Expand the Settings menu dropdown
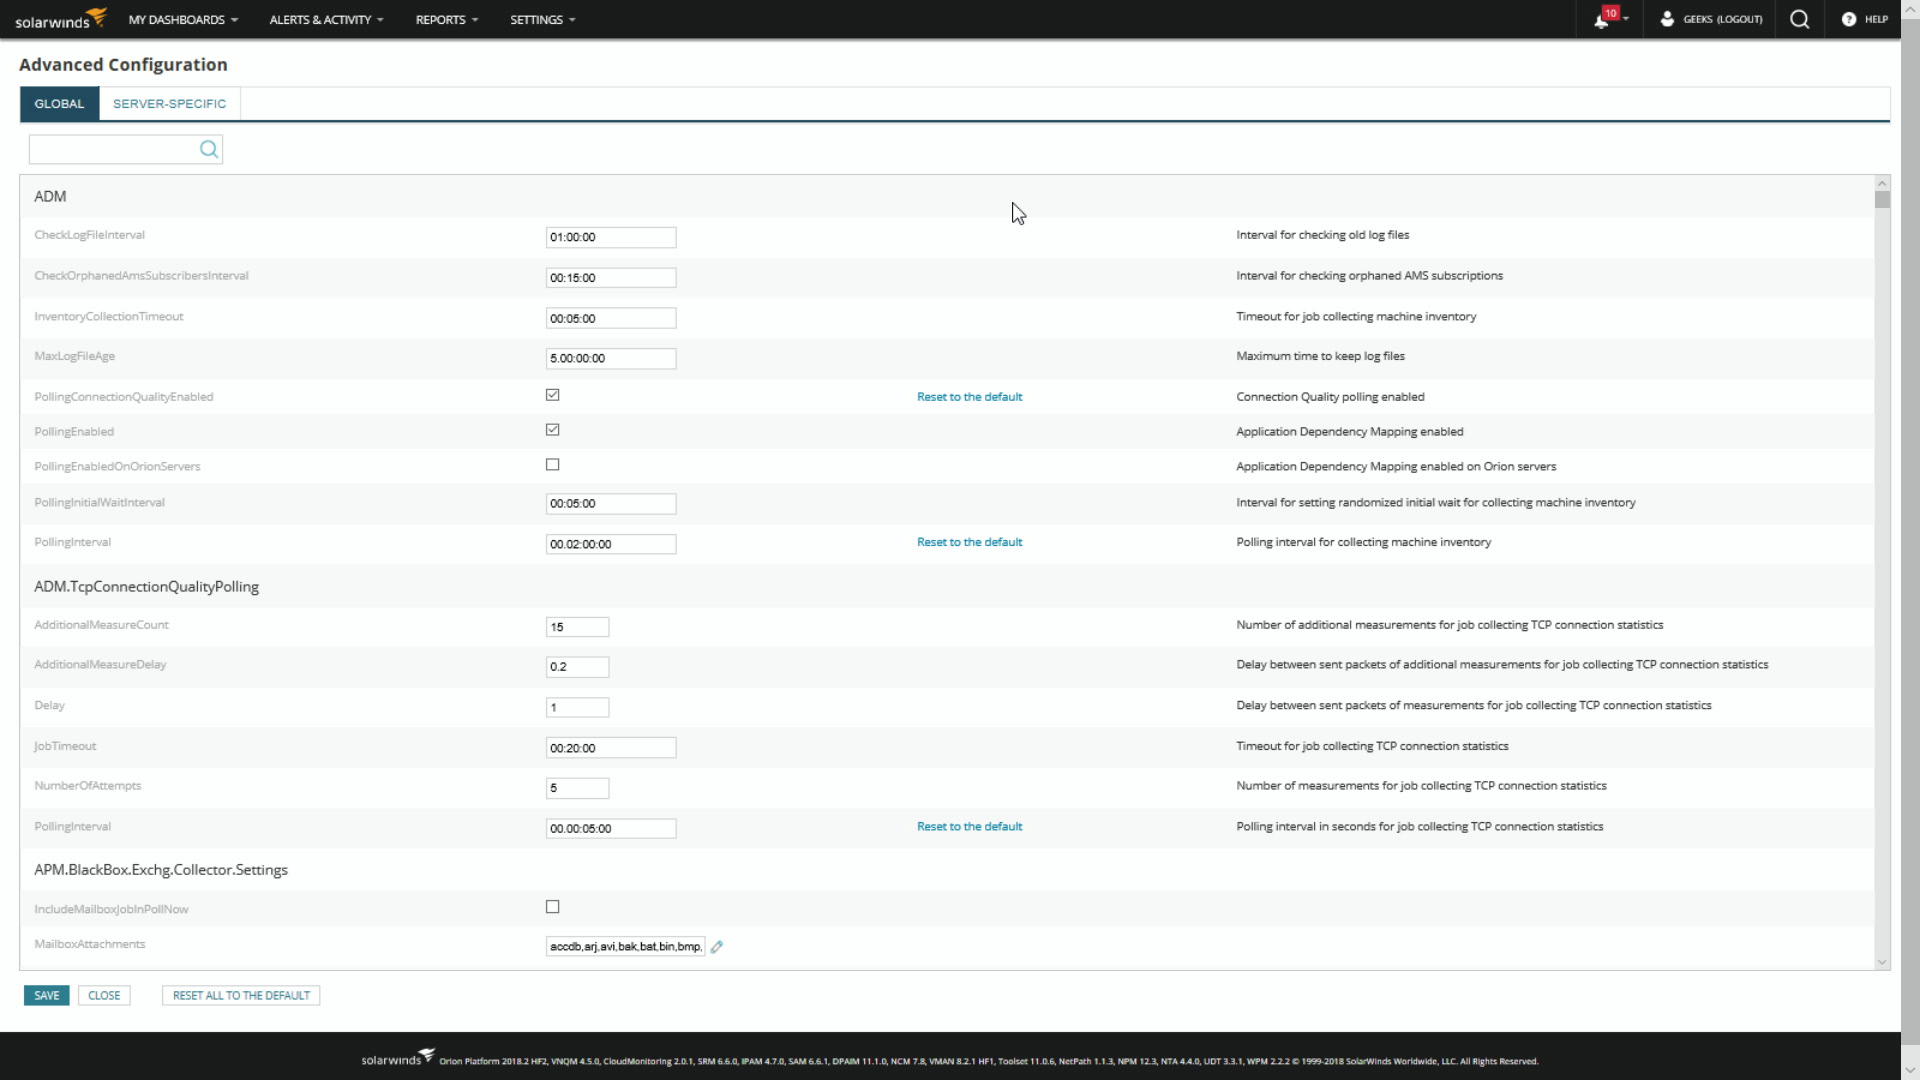The image size is (1920, 1080). 542,20
